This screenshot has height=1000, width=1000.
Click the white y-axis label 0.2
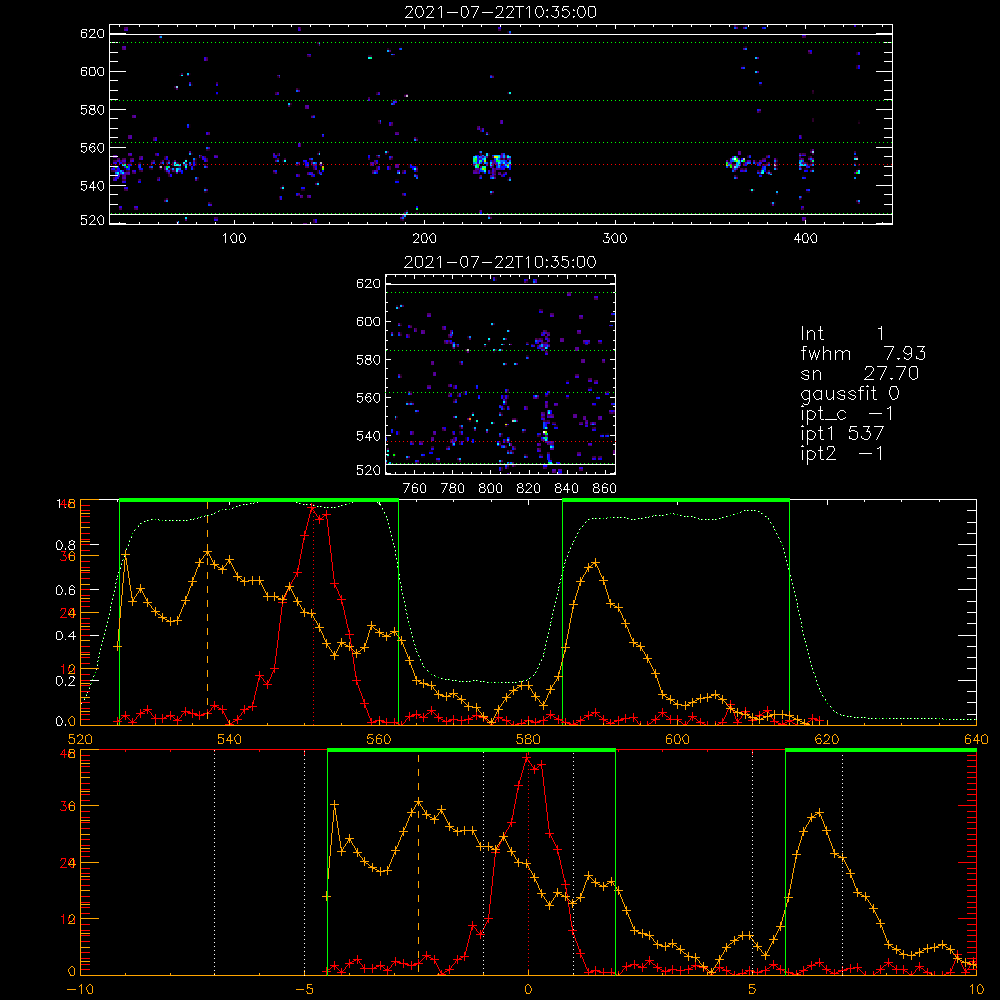(66, 681)
